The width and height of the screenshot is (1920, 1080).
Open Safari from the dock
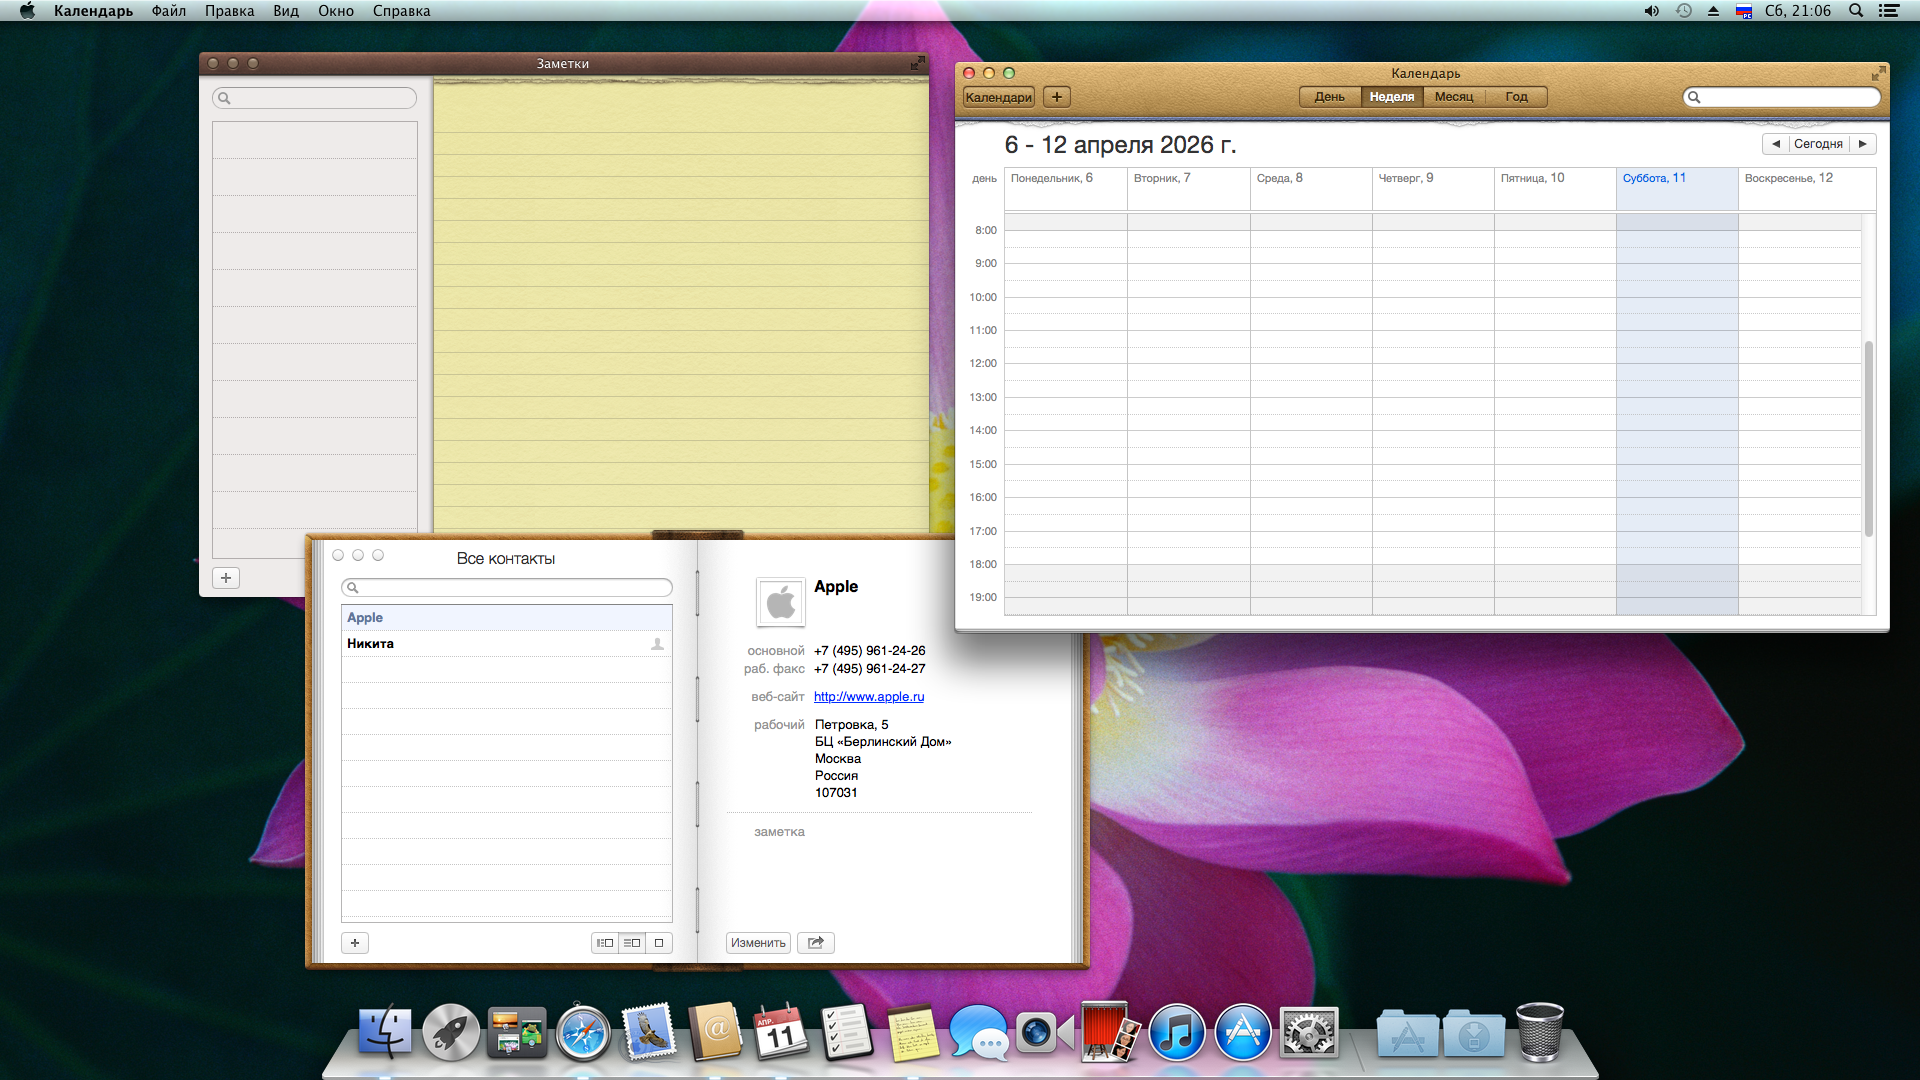[x=583, y=1033]
